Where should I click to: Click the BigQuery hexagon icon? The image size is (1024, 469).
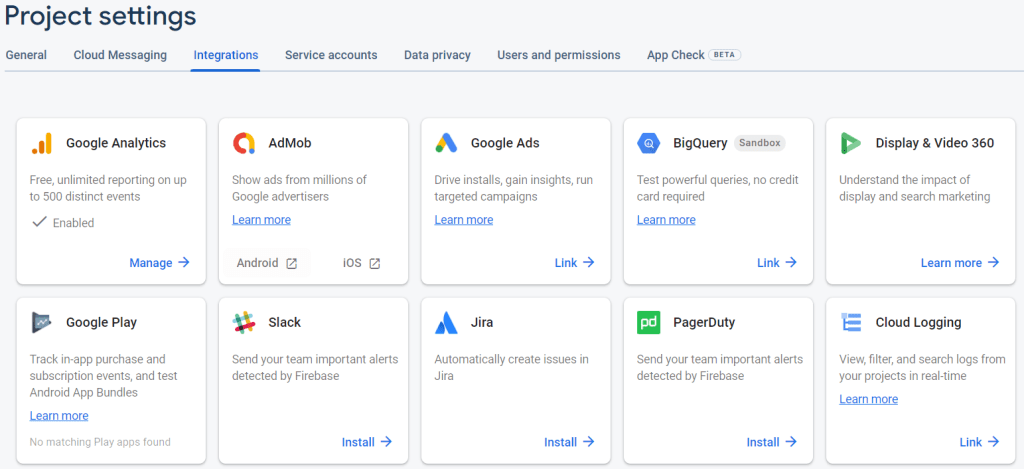648,143
